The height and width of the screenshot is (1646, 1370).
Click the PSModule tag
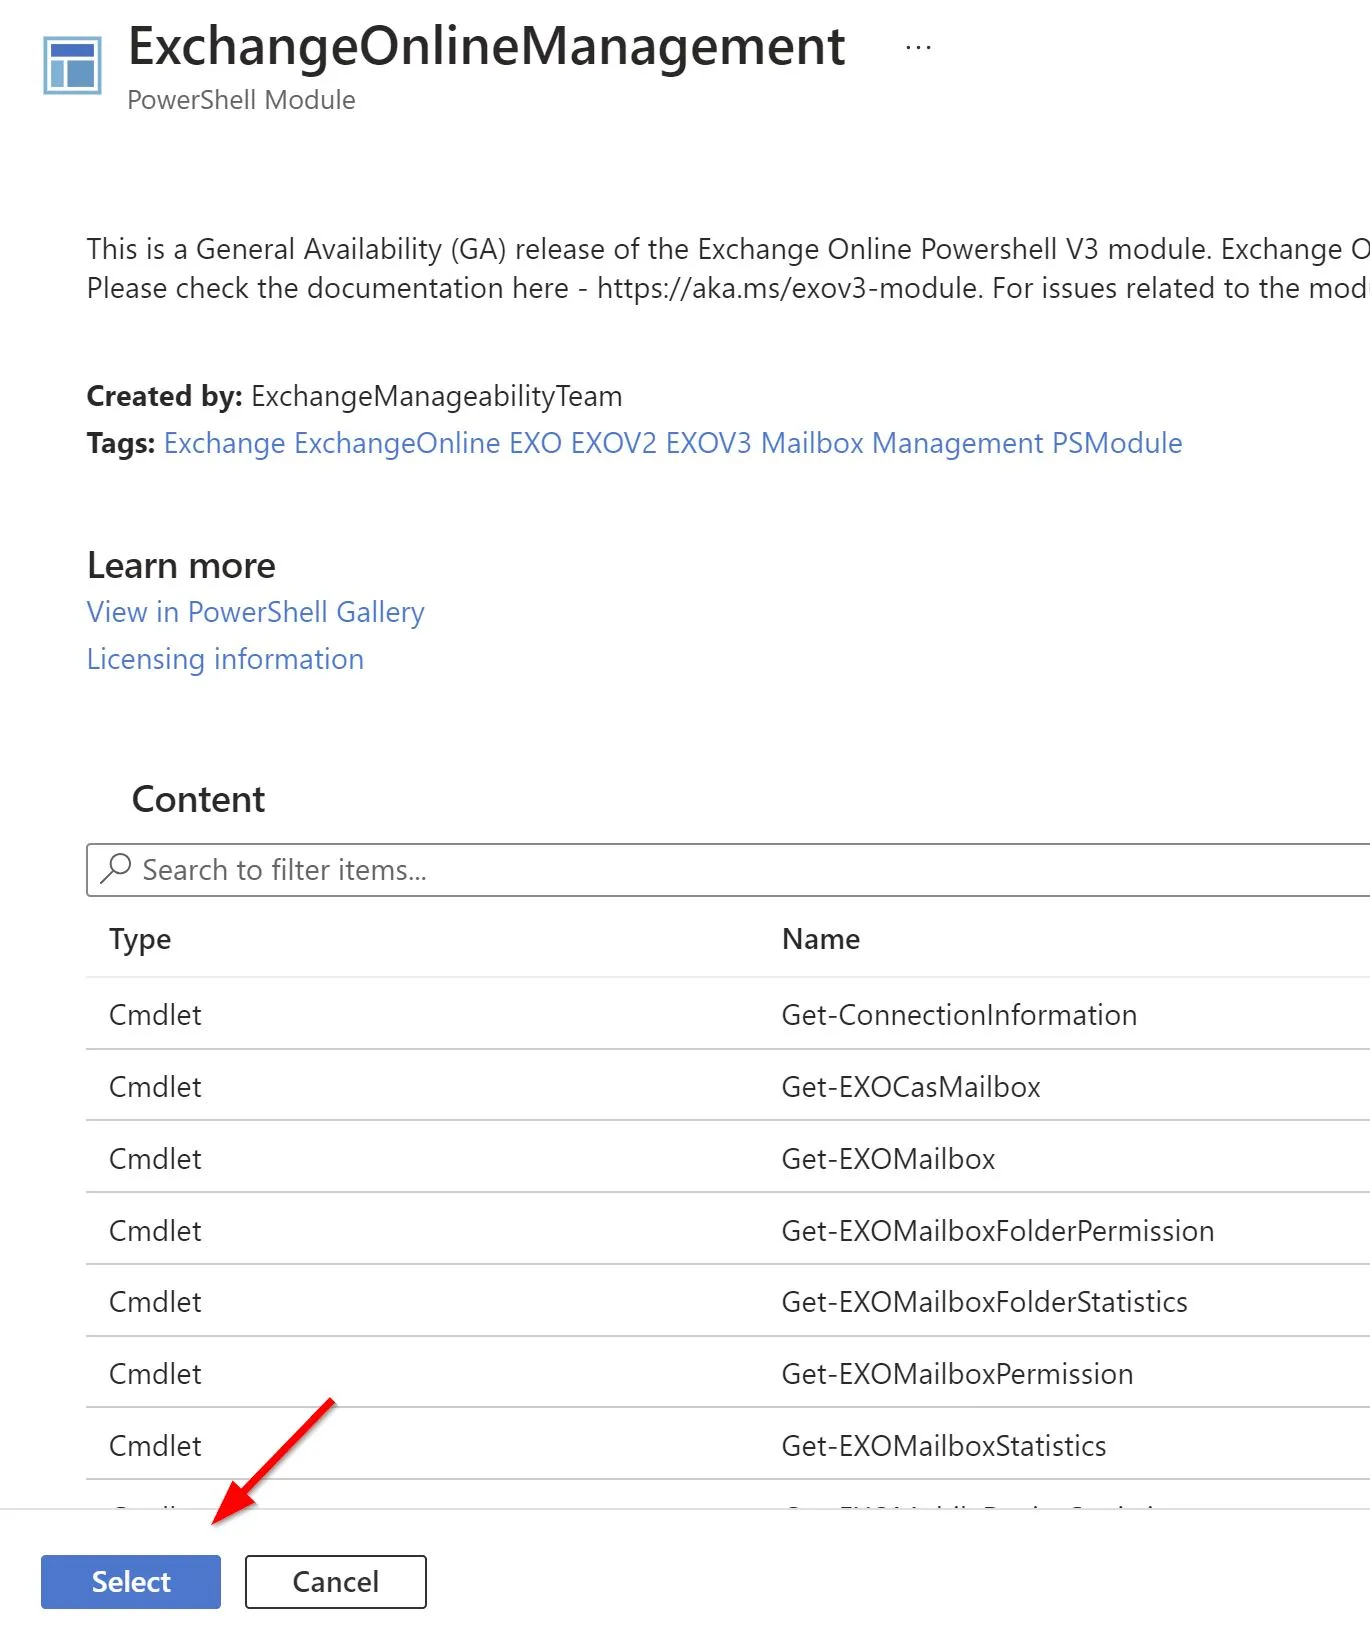pyautogui.click(x=1118, y=443)
